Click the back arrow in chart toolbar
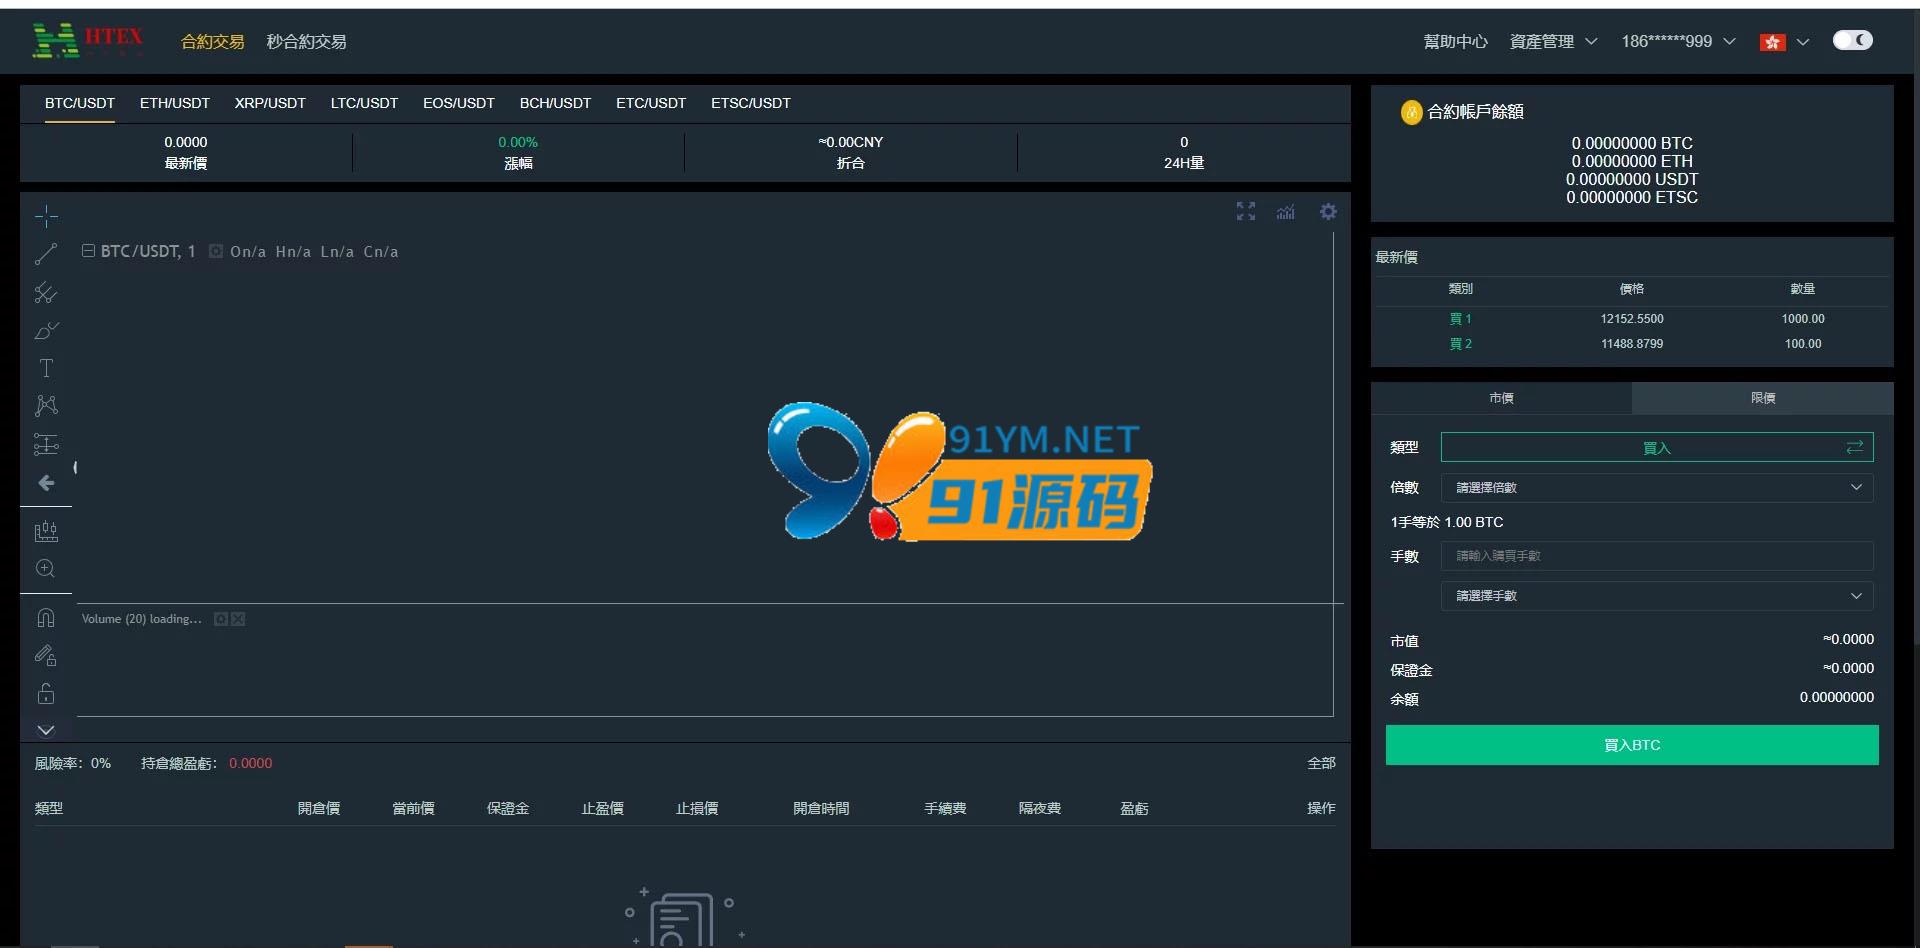Image resolution: width=1920 pixels, height=948 pixels. [x=46, y=483]
